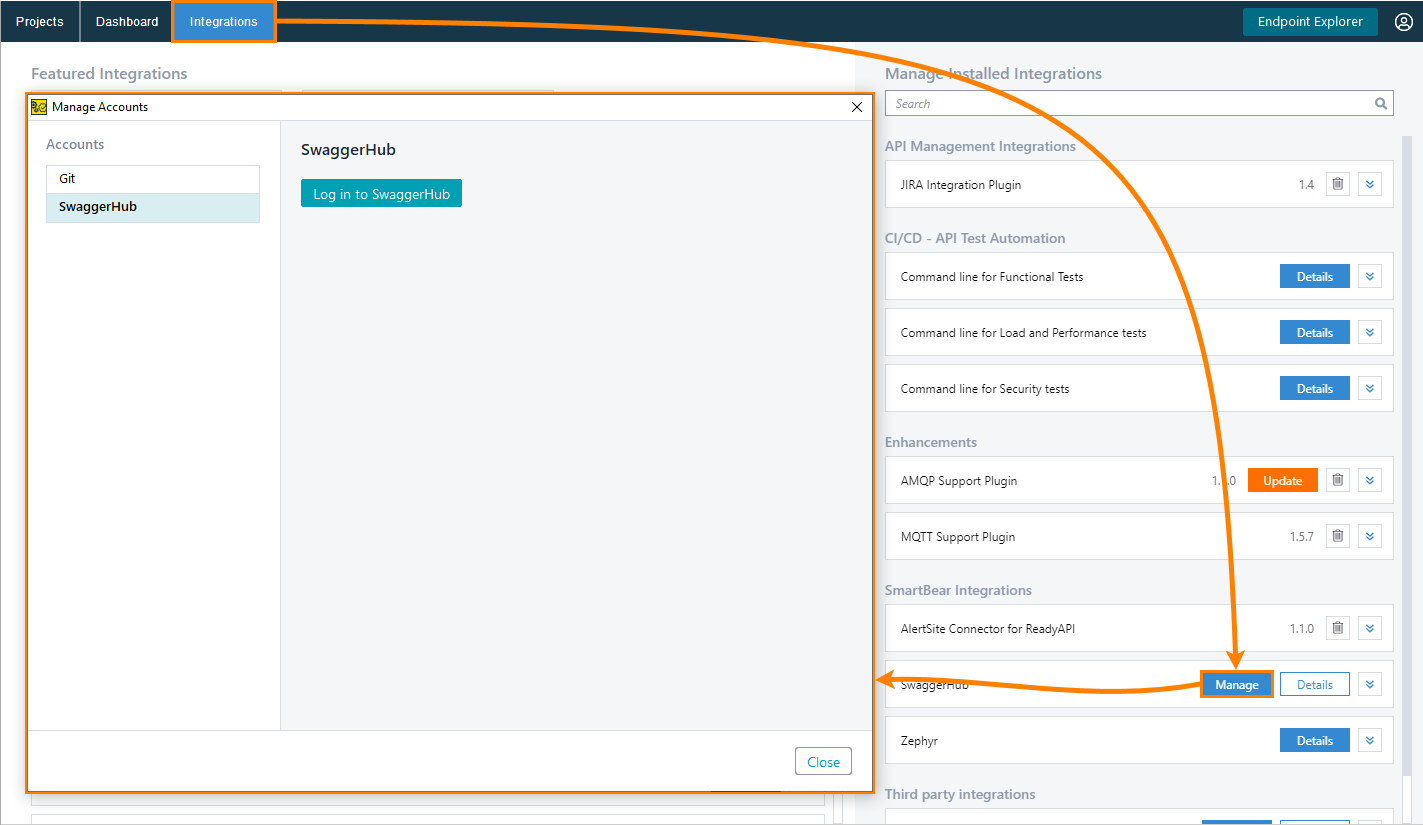Open Details for Command line for Security tests
This screenshot has height=825, width=1423.
[1315, 389]
